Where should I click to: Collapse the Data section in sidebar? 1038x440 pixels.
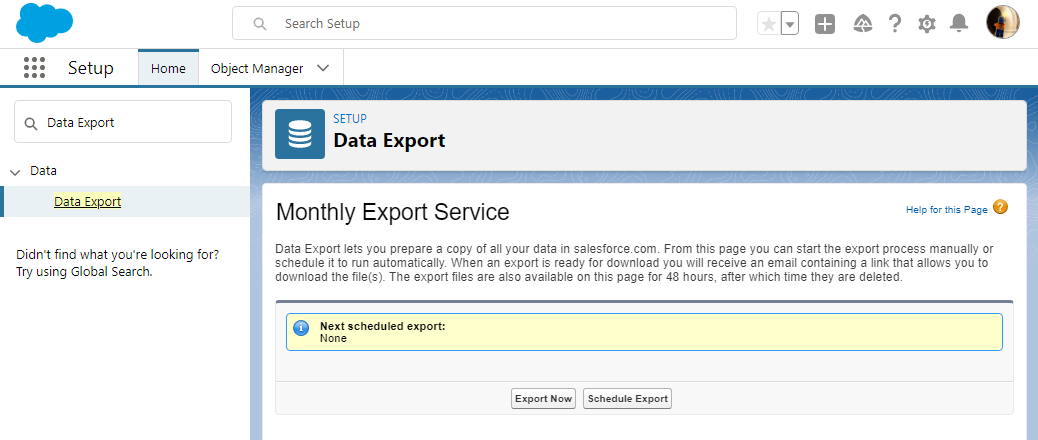click(15, 171)
